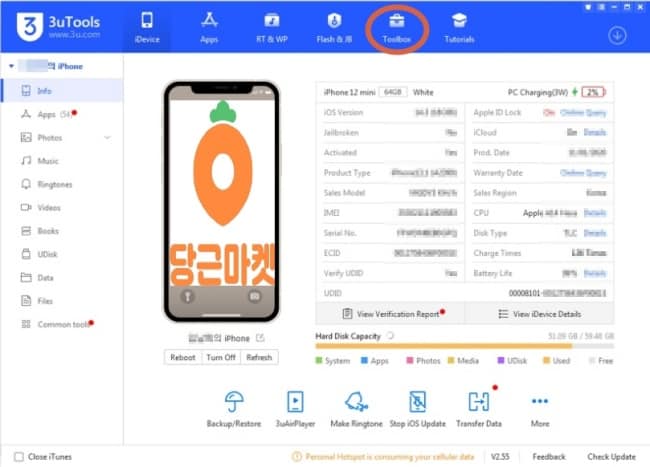Toggle the Close iTunes checkbox
650x467 pixels.
click(19, 457)
